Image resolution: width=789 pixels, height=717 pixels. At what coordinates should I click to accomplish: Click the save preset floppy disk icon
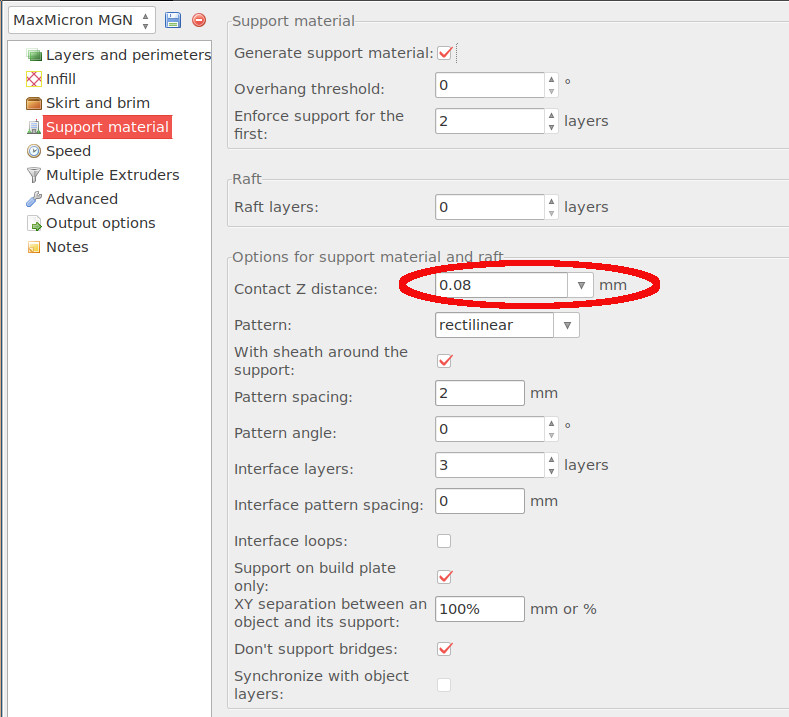point(173,20)
